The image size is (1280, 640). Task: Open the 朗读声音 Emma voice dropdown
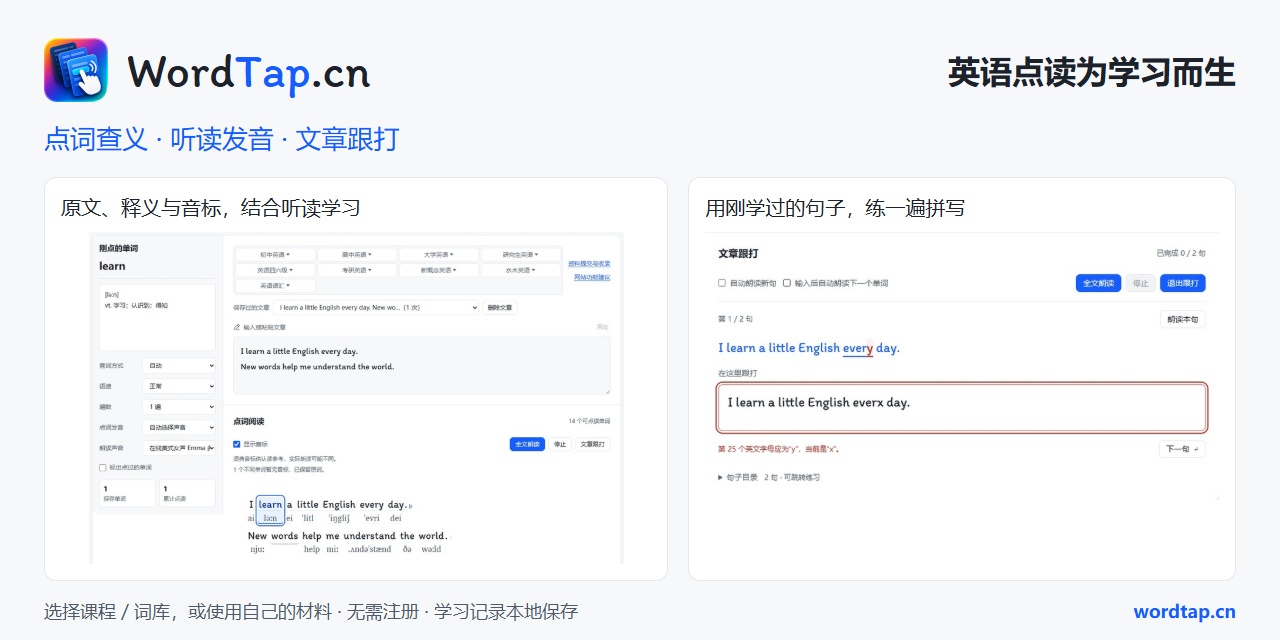click(x=179, y=448)
